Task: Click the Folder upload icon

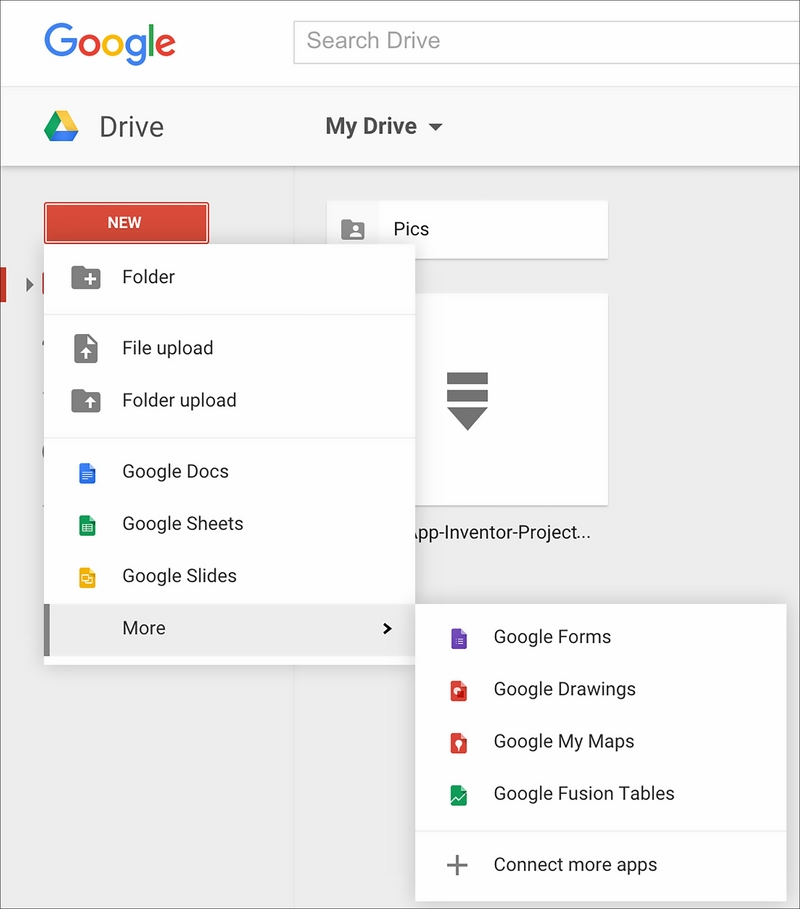Action: click(x=87, y=400)
